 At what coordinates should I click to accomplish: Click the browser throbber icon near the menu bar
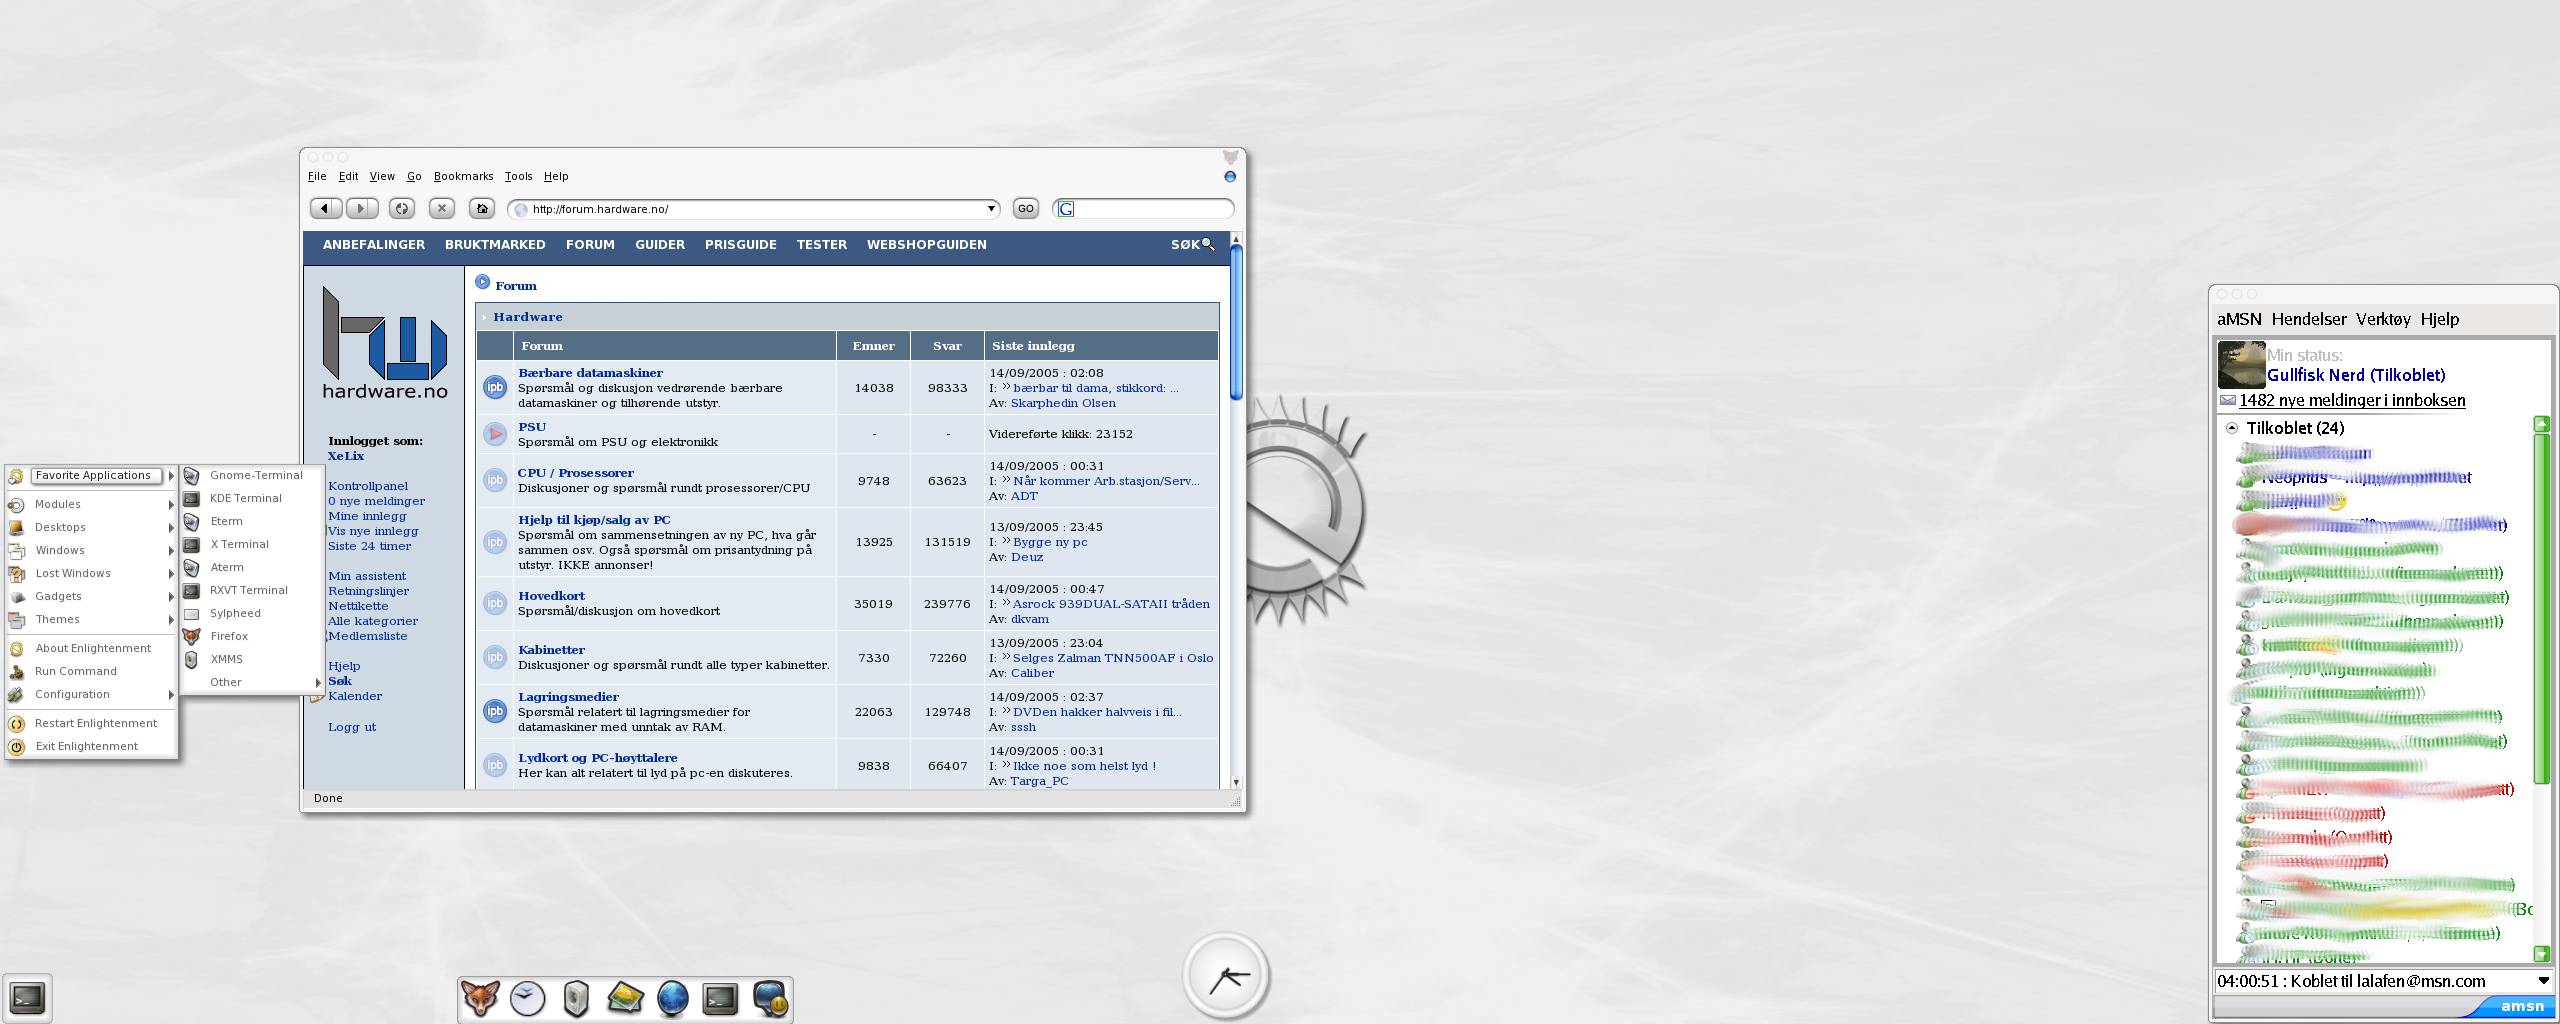pyautogui.click(x=1230, y=176)
